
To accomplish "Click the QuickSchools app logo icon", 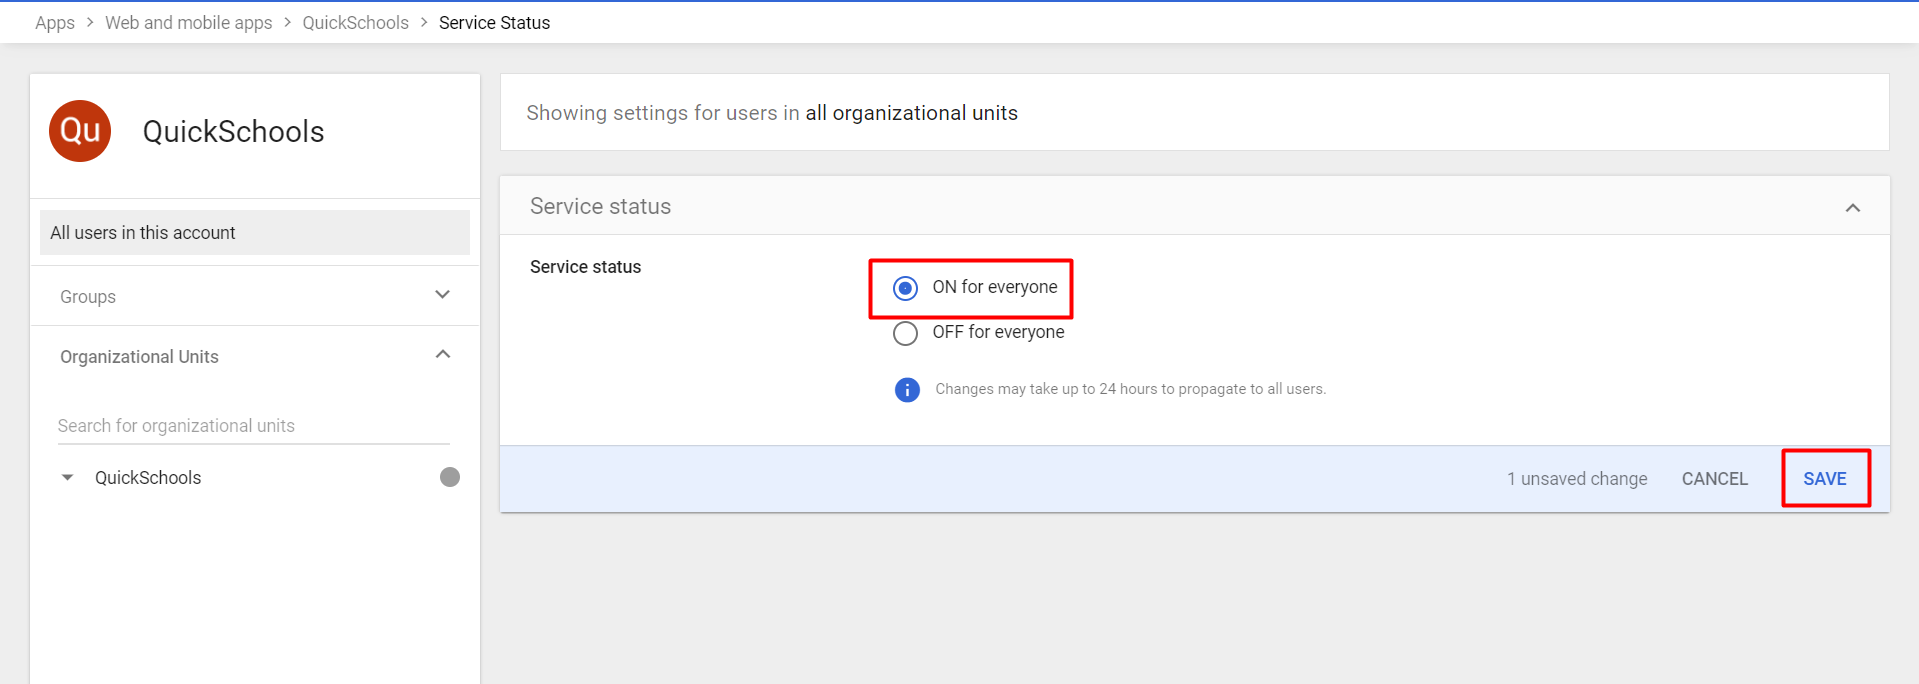I will click(x=80, y=131).
